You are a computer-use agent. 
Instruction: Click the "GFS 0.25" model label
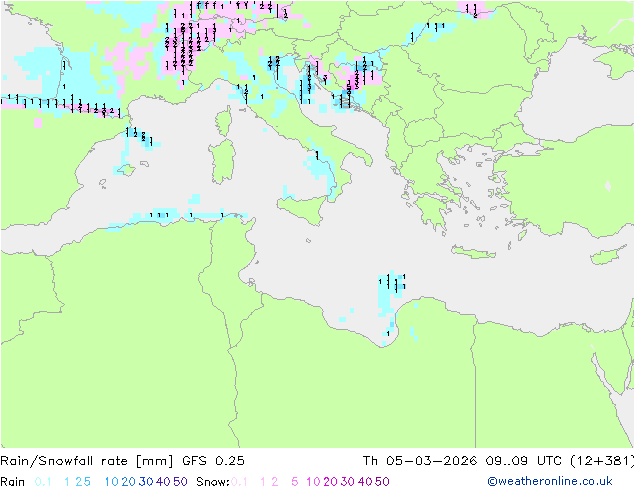pos(213,461)
